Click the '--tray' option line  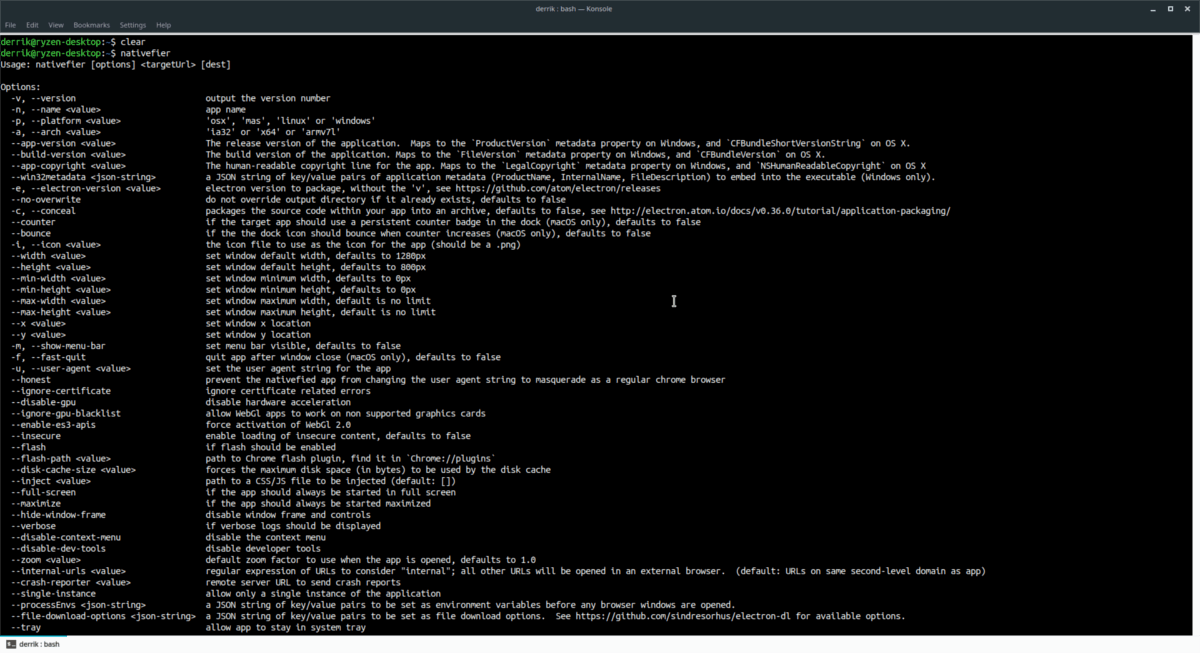click(x=189, y=628)
